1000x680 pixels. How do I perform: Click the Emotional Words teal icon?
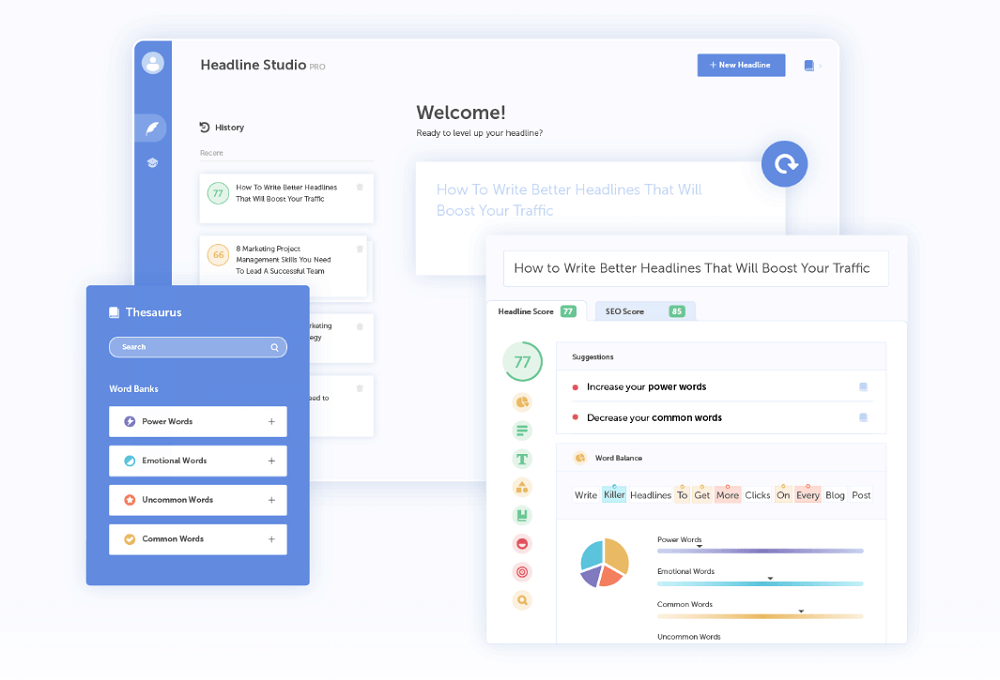[129, 461]
